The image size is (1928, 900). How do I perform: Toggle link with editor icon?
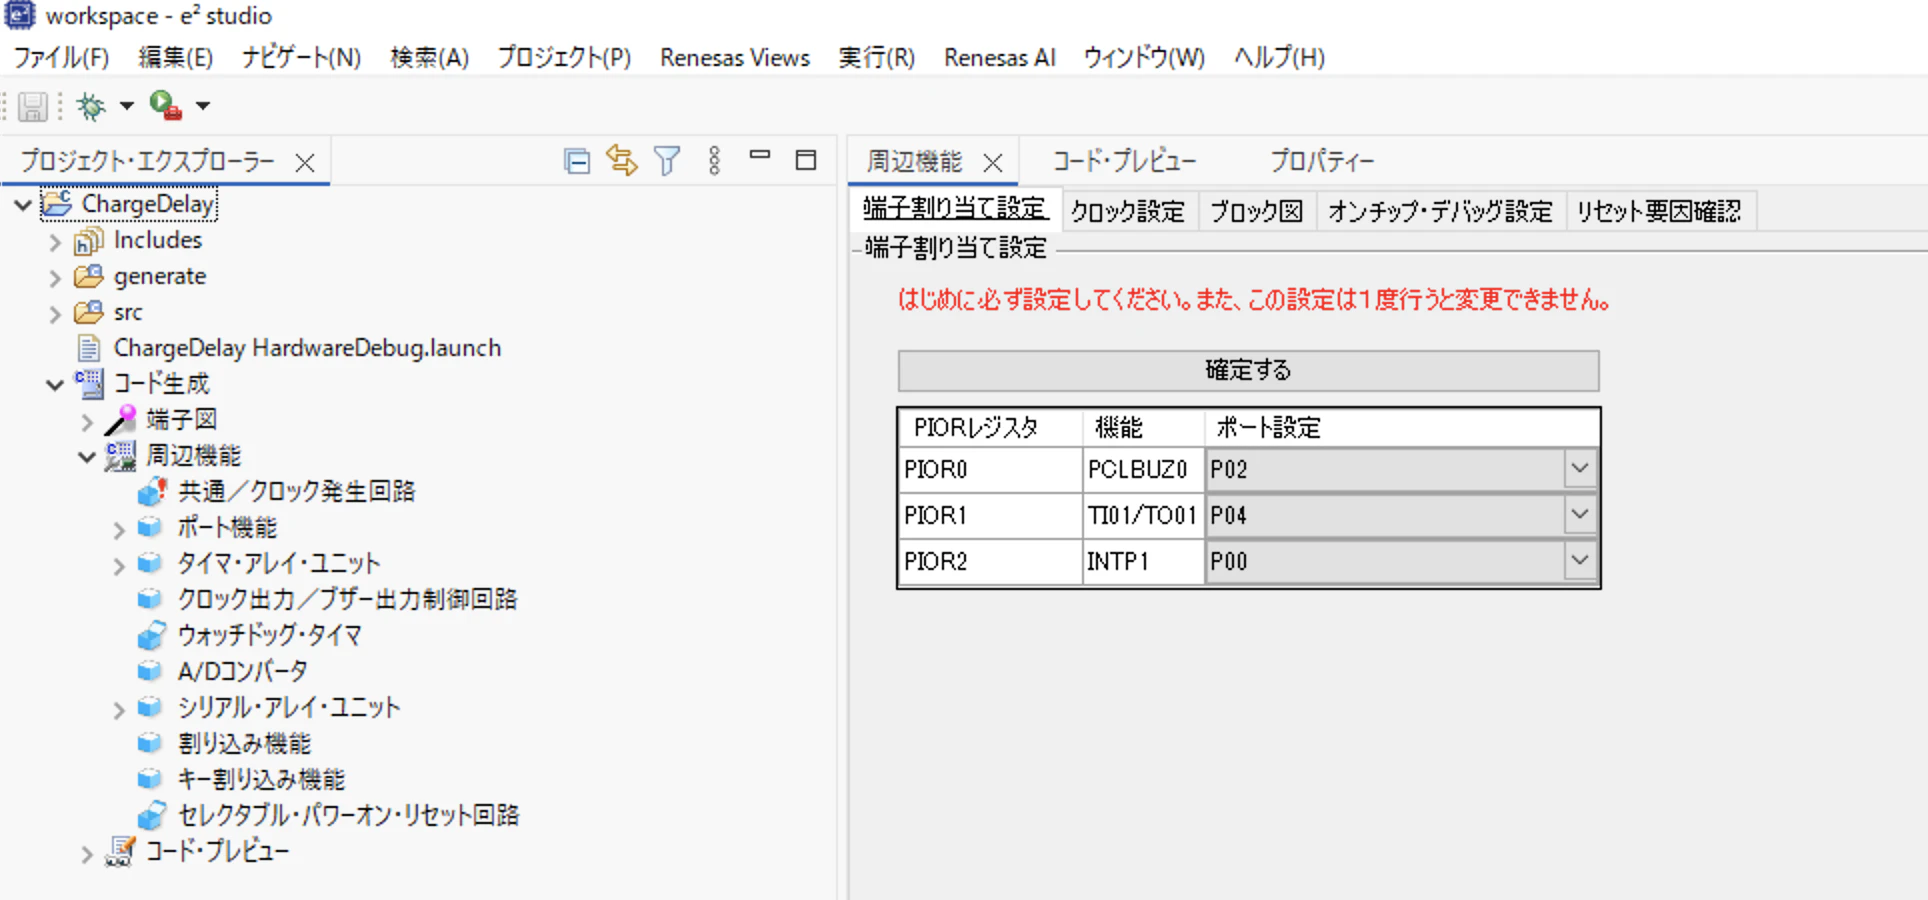pyautogui.click(x=622, y=161)
